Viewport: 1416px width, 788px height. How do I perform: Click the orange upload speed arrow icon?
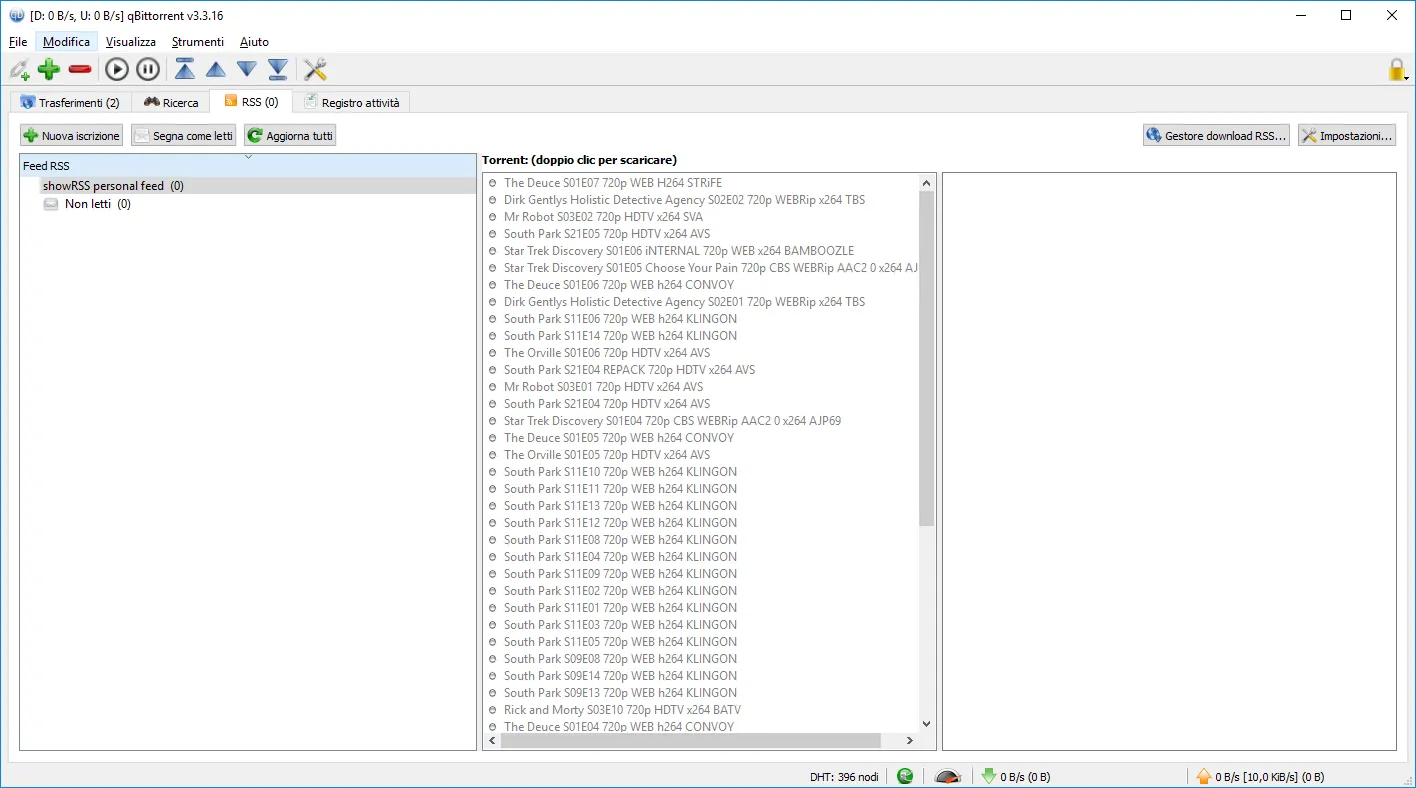tap(1204, 776)
